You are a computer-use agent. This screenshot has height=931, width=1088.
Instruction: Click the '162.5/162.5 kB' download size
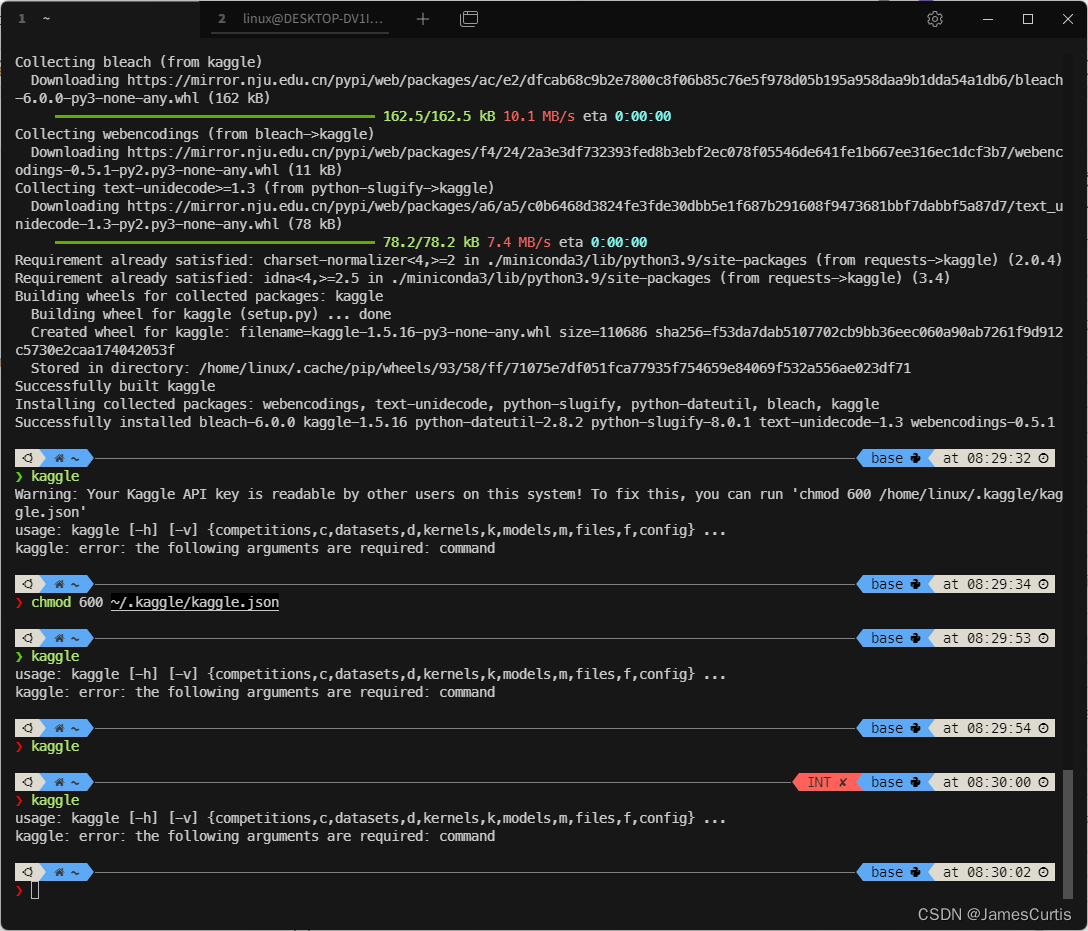coord(439,116)
